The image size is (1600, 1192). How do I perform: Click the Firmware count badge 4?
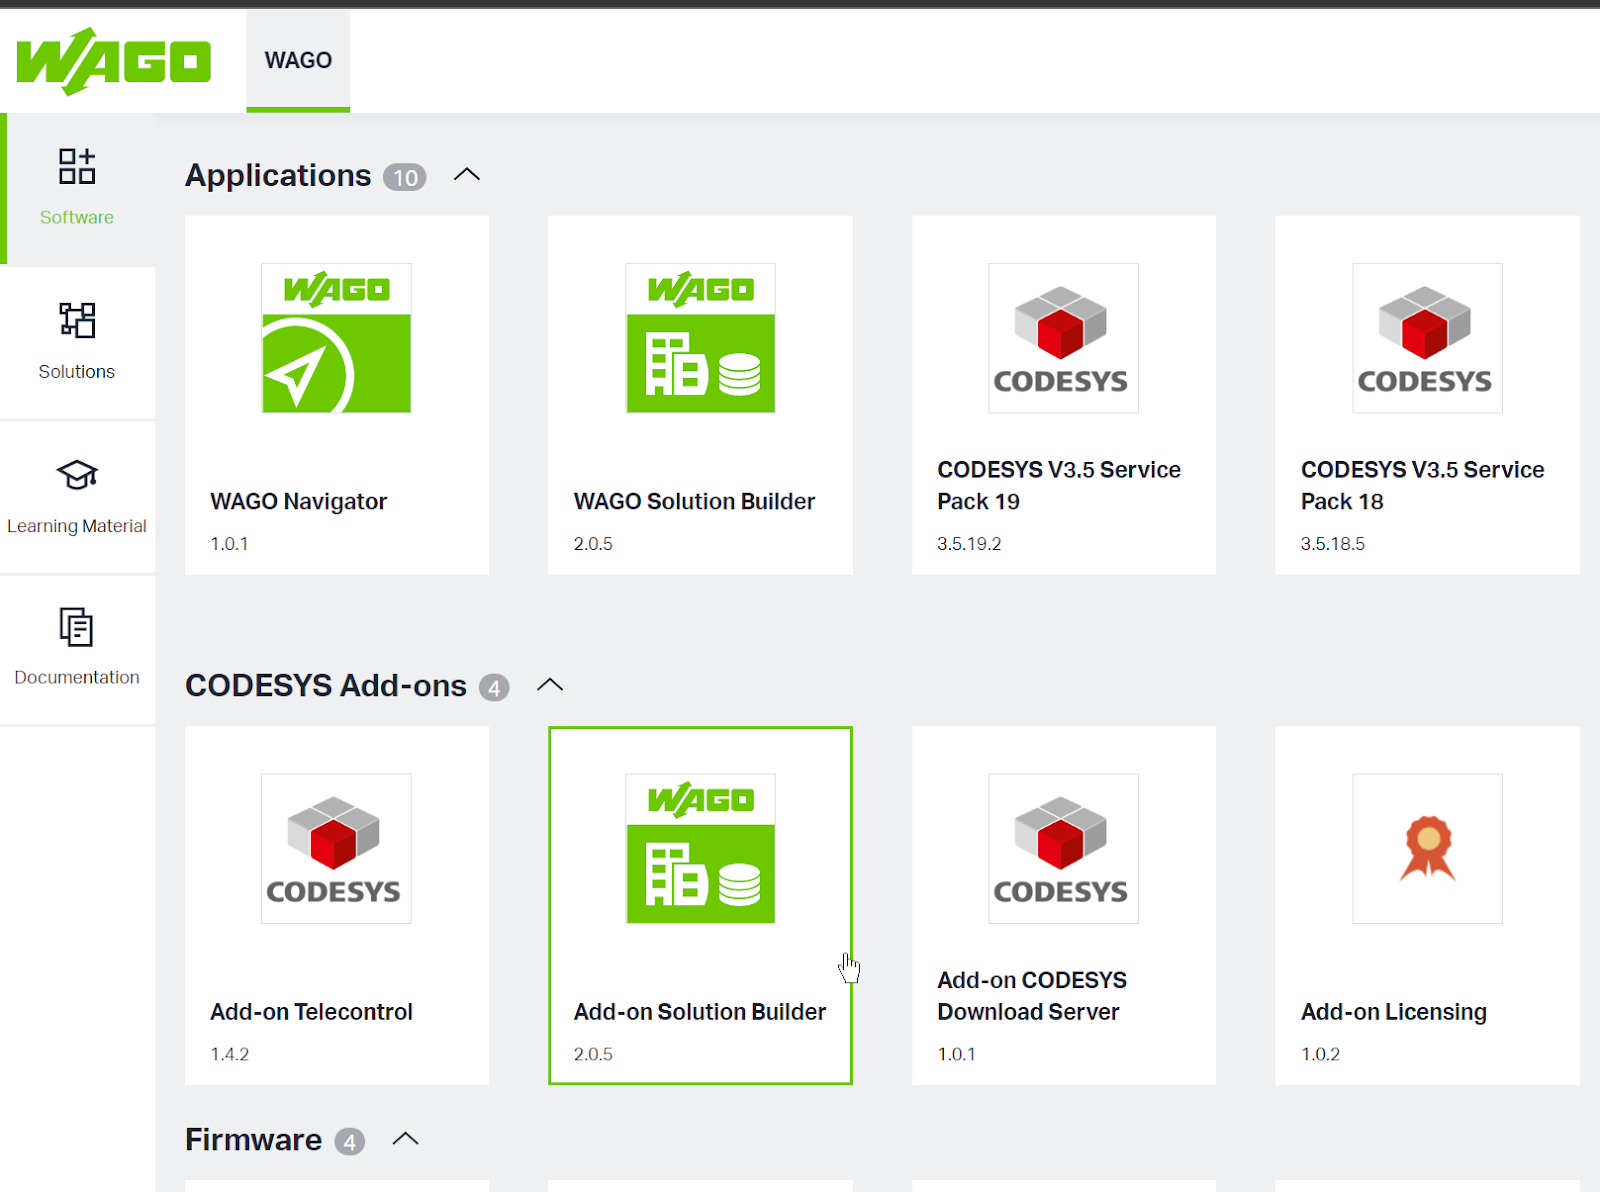pos(349,1142)
